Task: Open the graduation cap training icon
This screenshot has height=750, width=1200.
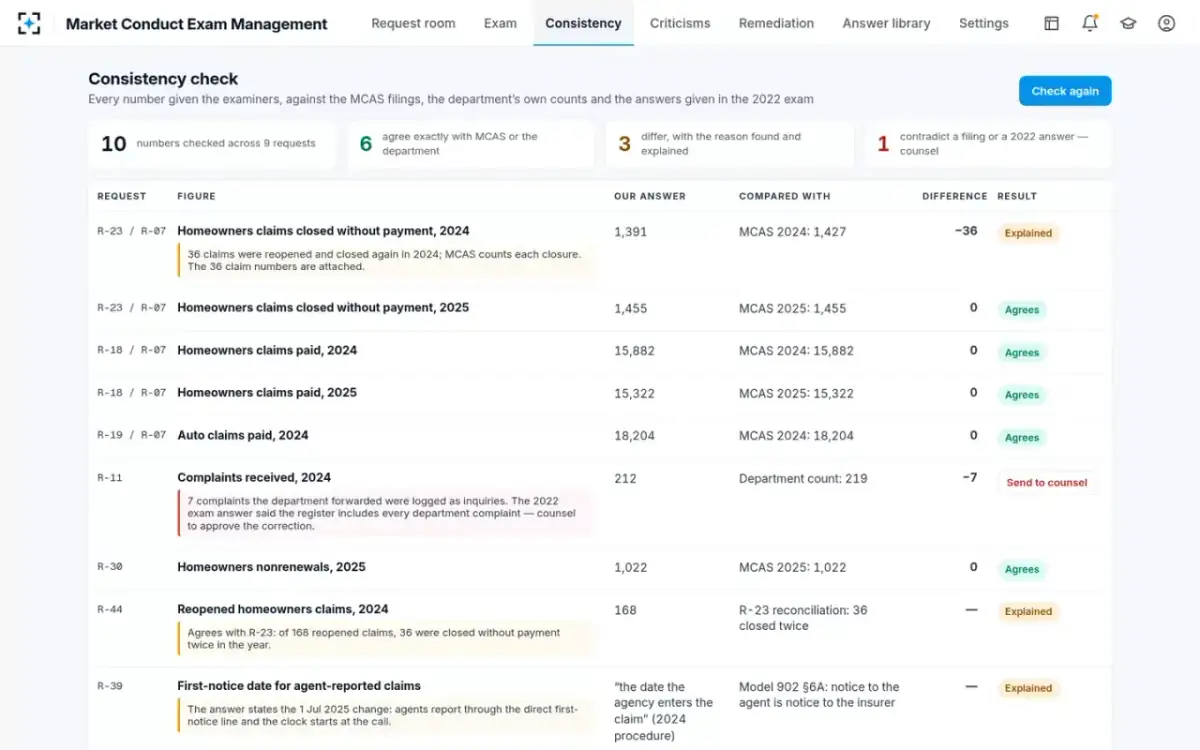Action: (x=1128, y=23)
